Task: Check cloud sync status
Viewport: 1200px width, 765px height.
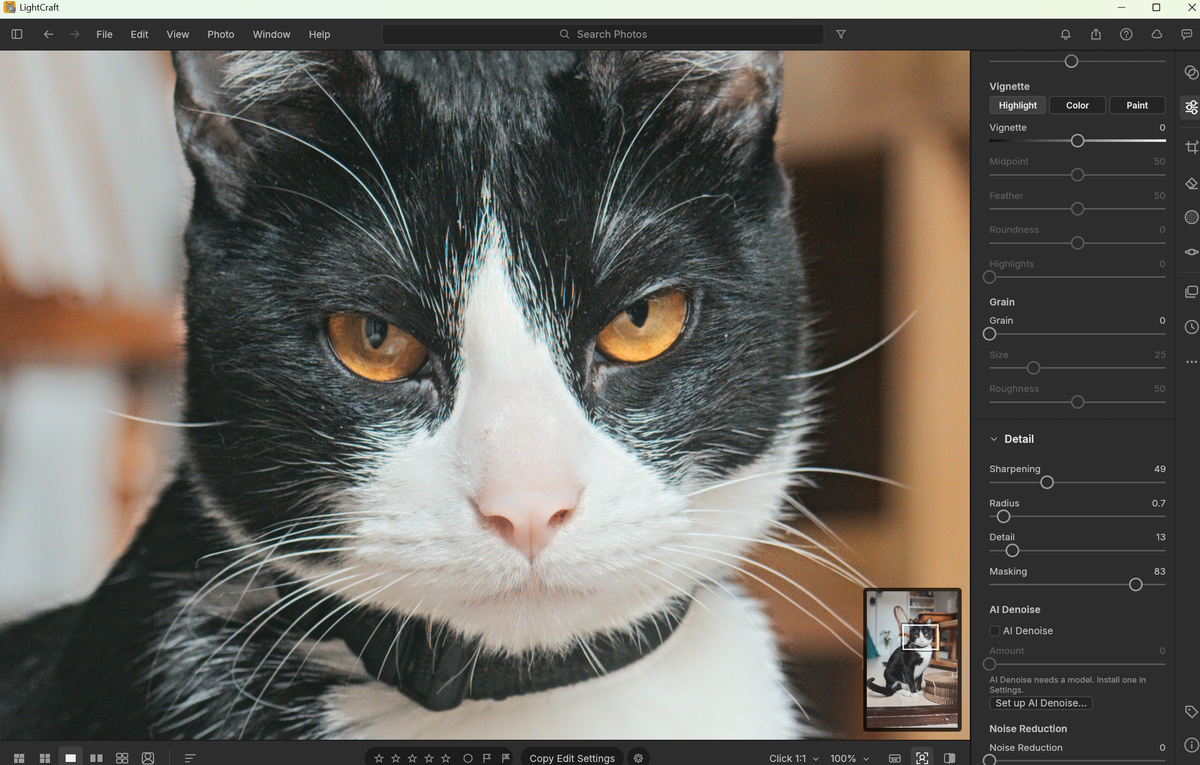Action: click(x=1157, y=34)
